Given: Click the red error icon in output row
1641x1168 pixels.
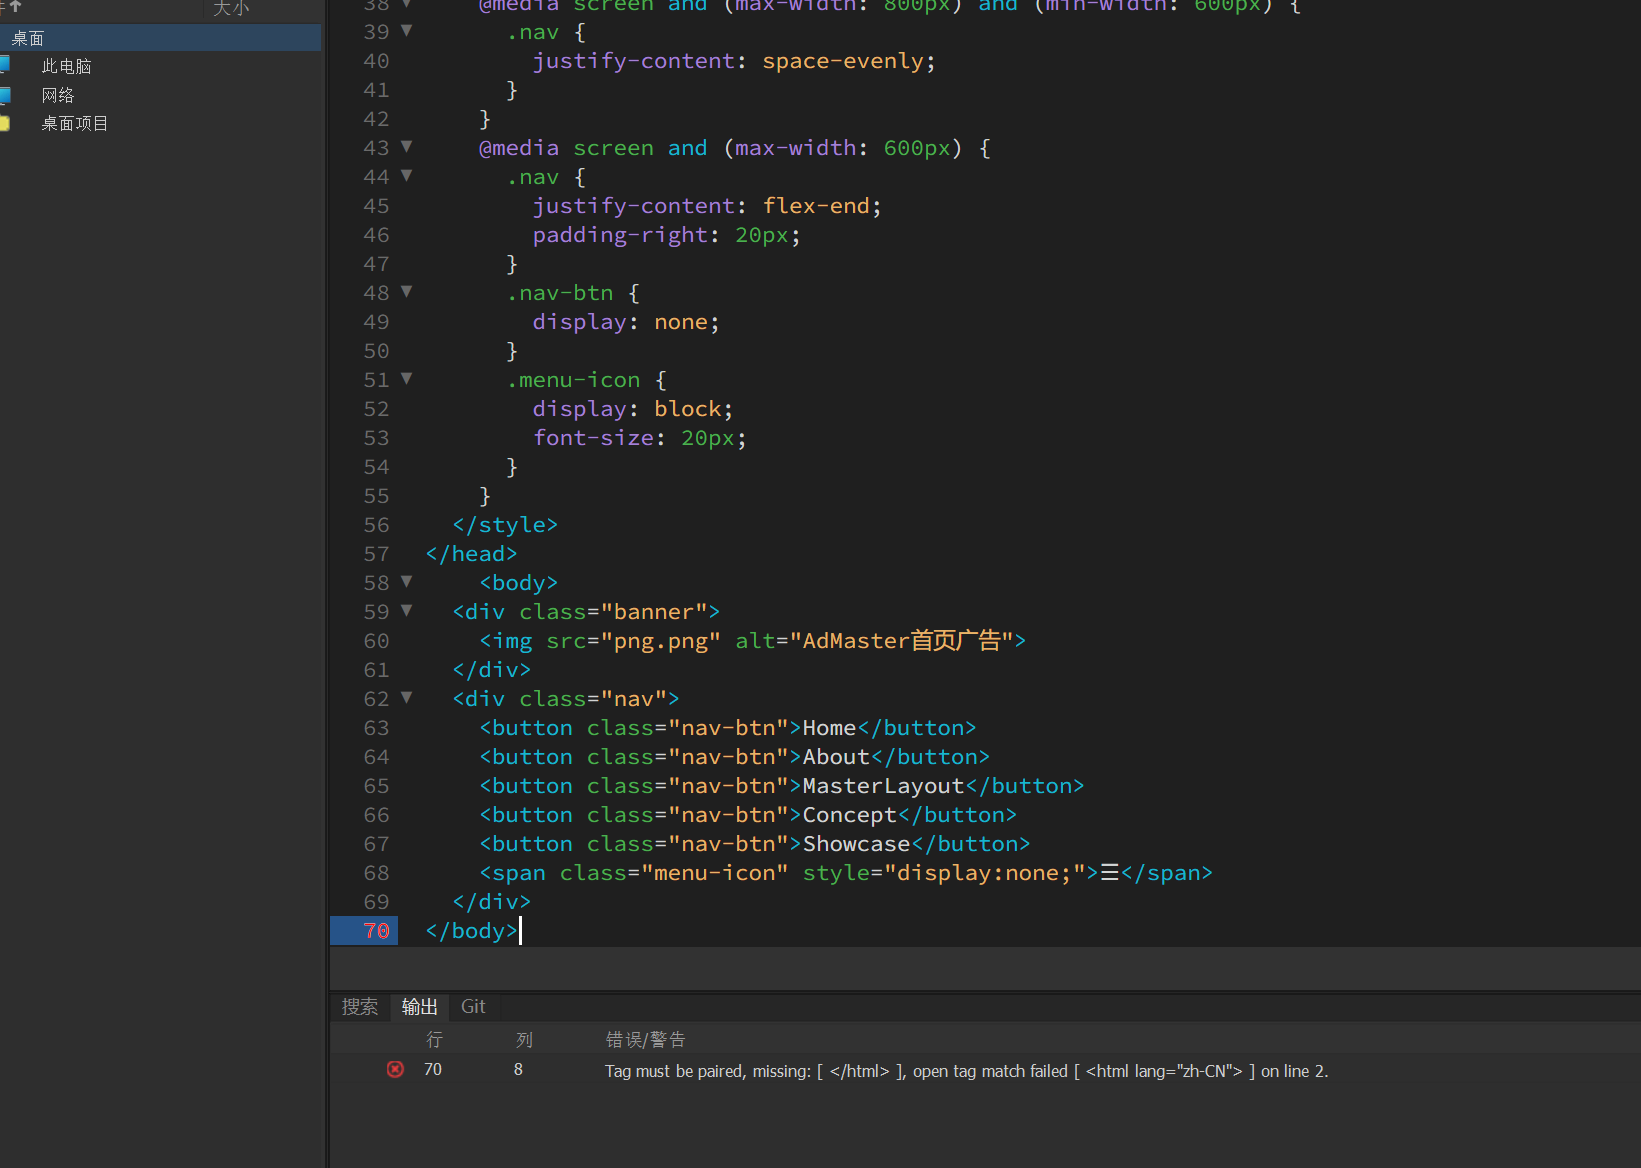Looking at the screenshot, I should 395,1069.
